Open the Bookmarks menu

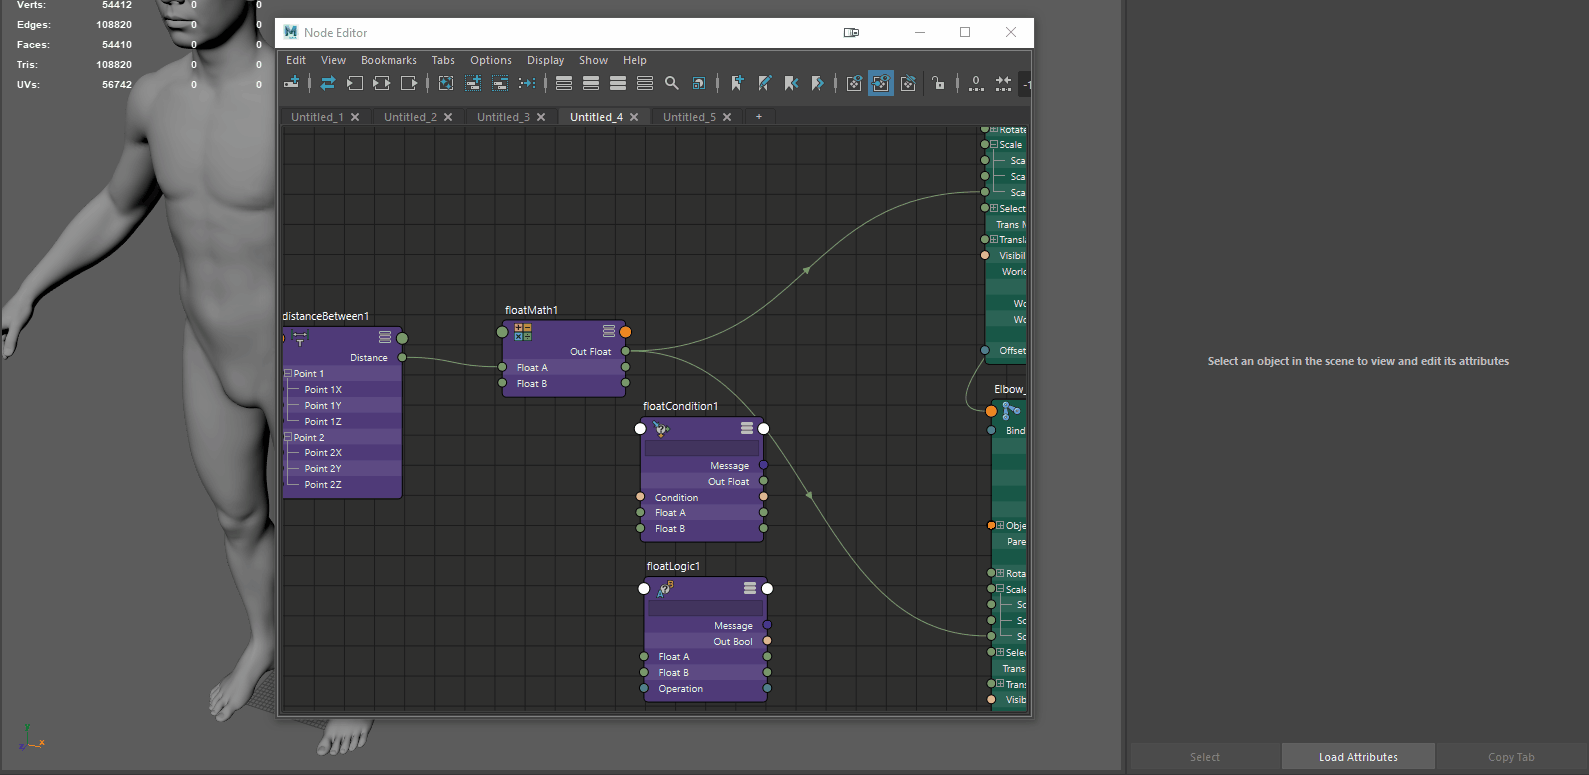(389, 60)
